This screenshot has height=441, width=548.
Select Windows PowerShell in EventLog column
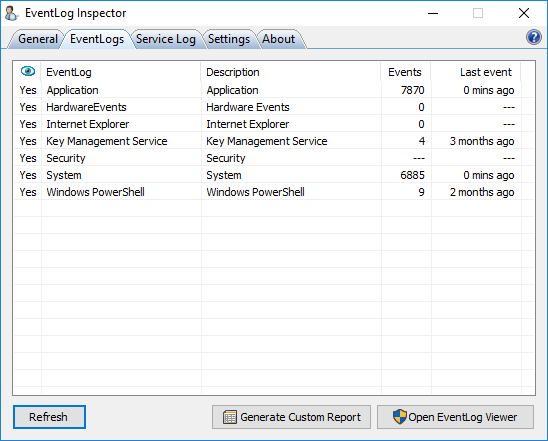[x=95, y=192]
